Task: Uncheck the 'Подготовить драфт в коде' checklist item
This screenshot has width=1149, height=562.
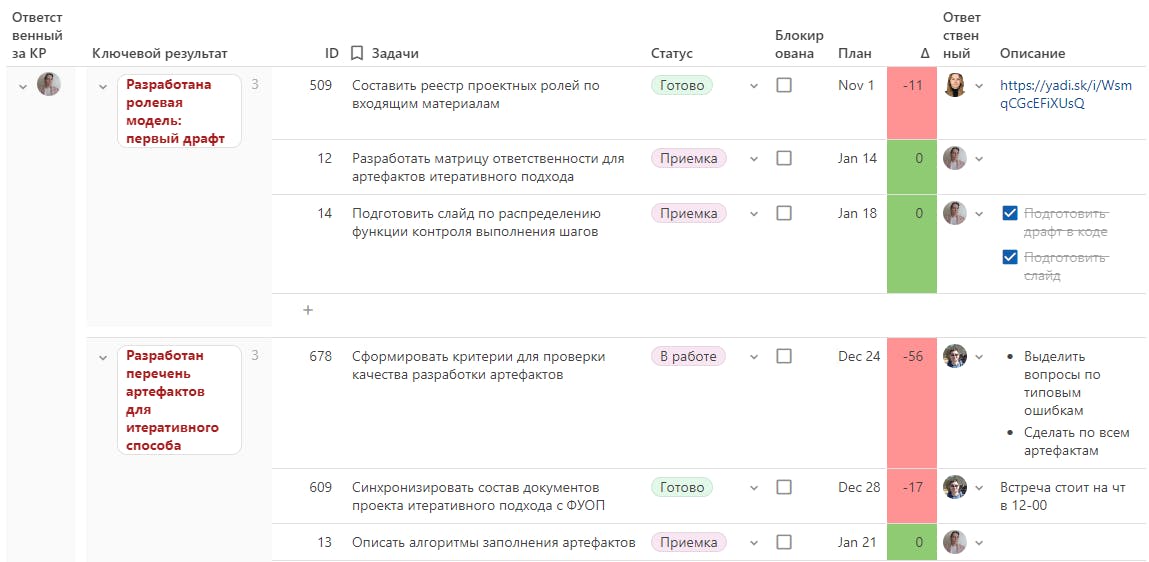Action: (x=1010, y=213)
